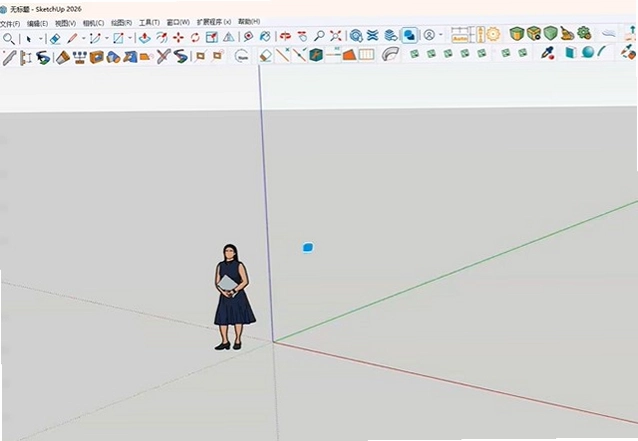638x441 pixels.
Task: Click the Auto dimension icon
Action: (460, 35)
